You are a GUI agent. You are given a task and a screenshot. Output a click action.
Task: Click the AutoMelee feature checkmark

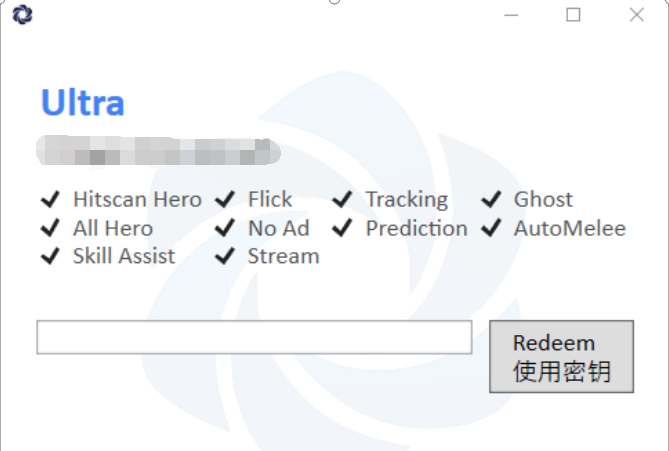[491, 228]
